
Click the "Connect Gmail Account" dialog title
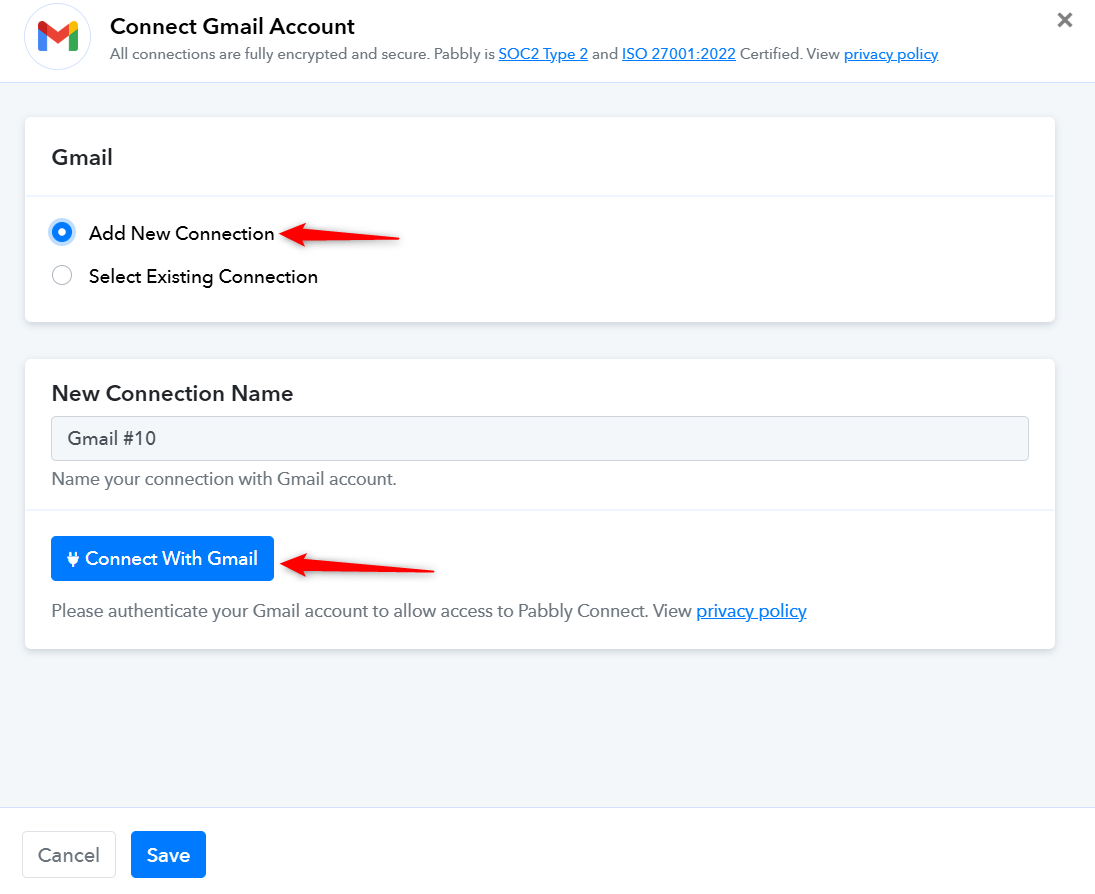(232, 27)
